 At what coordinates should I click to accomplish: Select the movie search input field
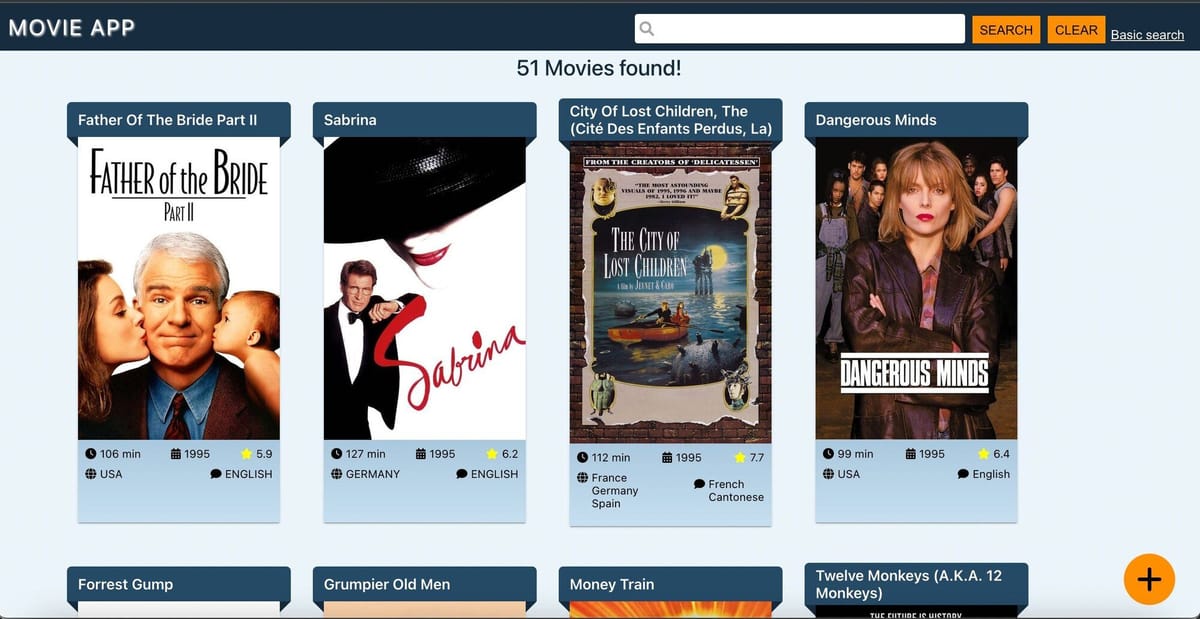pos(800,29)
